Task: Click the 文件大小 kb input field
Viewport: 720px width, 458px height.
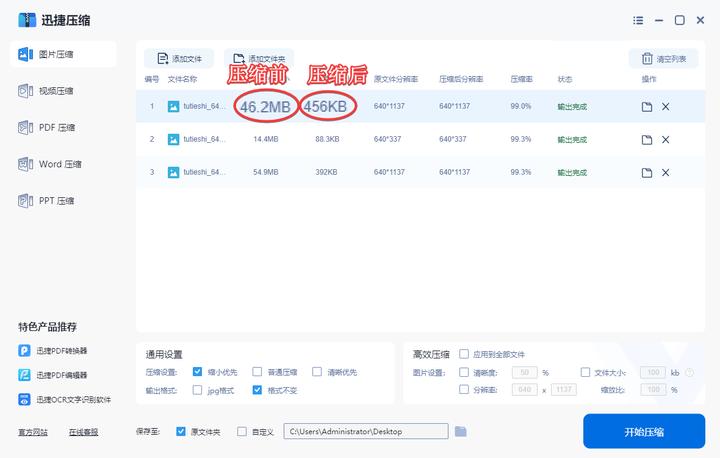Action: pyautogui.click(x=653, y=372)
